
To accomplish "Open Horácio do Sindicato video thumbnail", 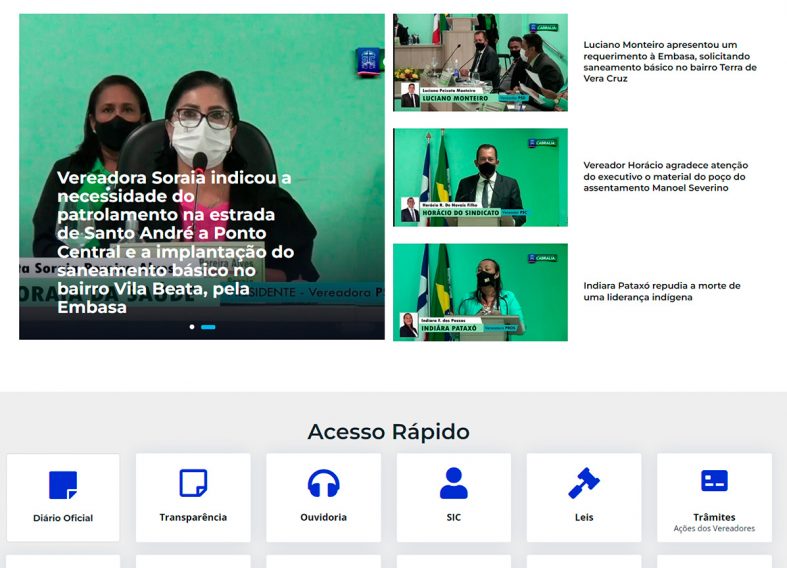I will (480, 177).
